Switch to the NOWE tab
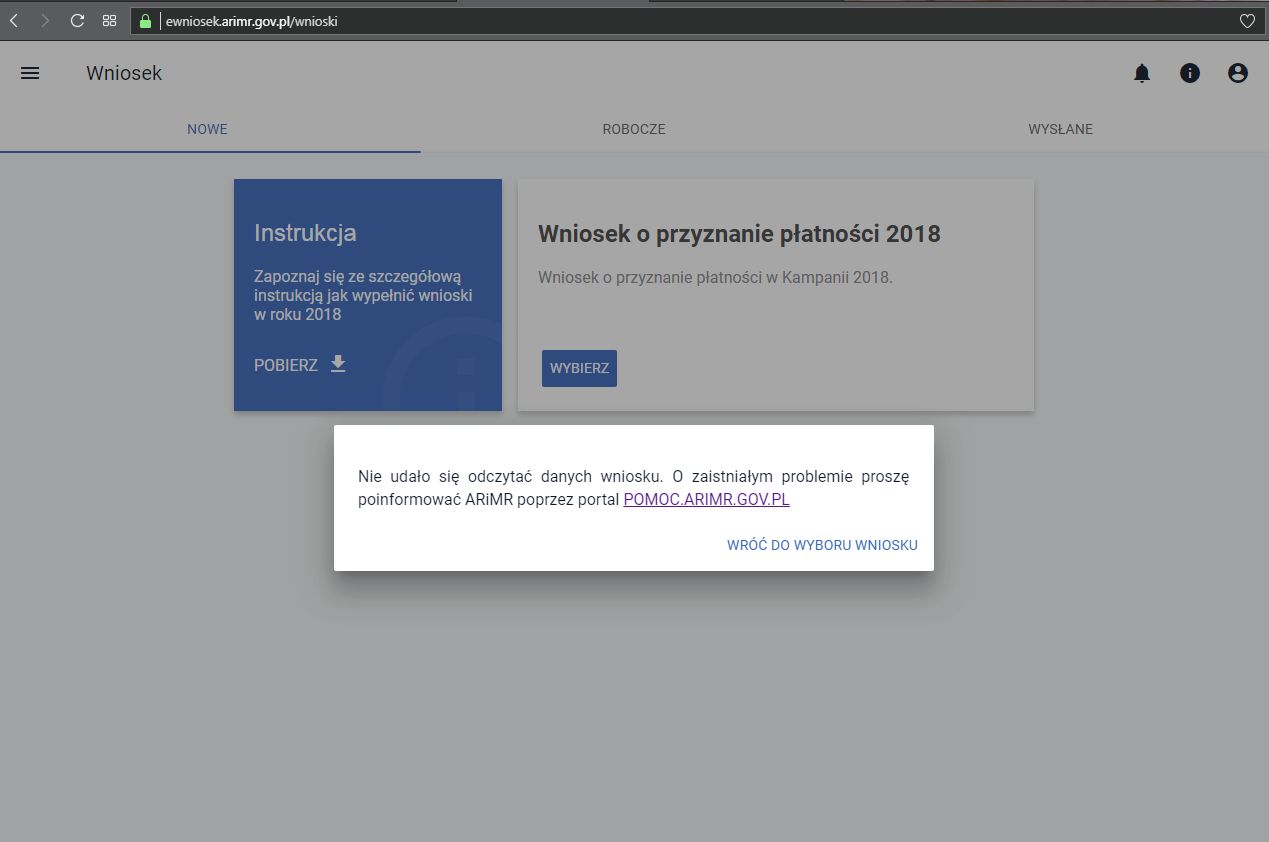The image size is (1269, 842). click(x=208, y=129)
